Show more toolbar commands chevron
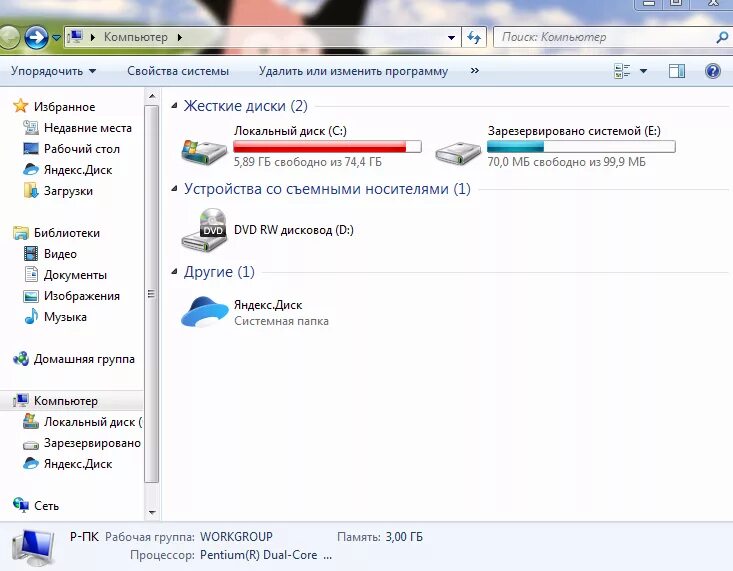The width and height of the screenshot is (733, 571). (474, 71)
